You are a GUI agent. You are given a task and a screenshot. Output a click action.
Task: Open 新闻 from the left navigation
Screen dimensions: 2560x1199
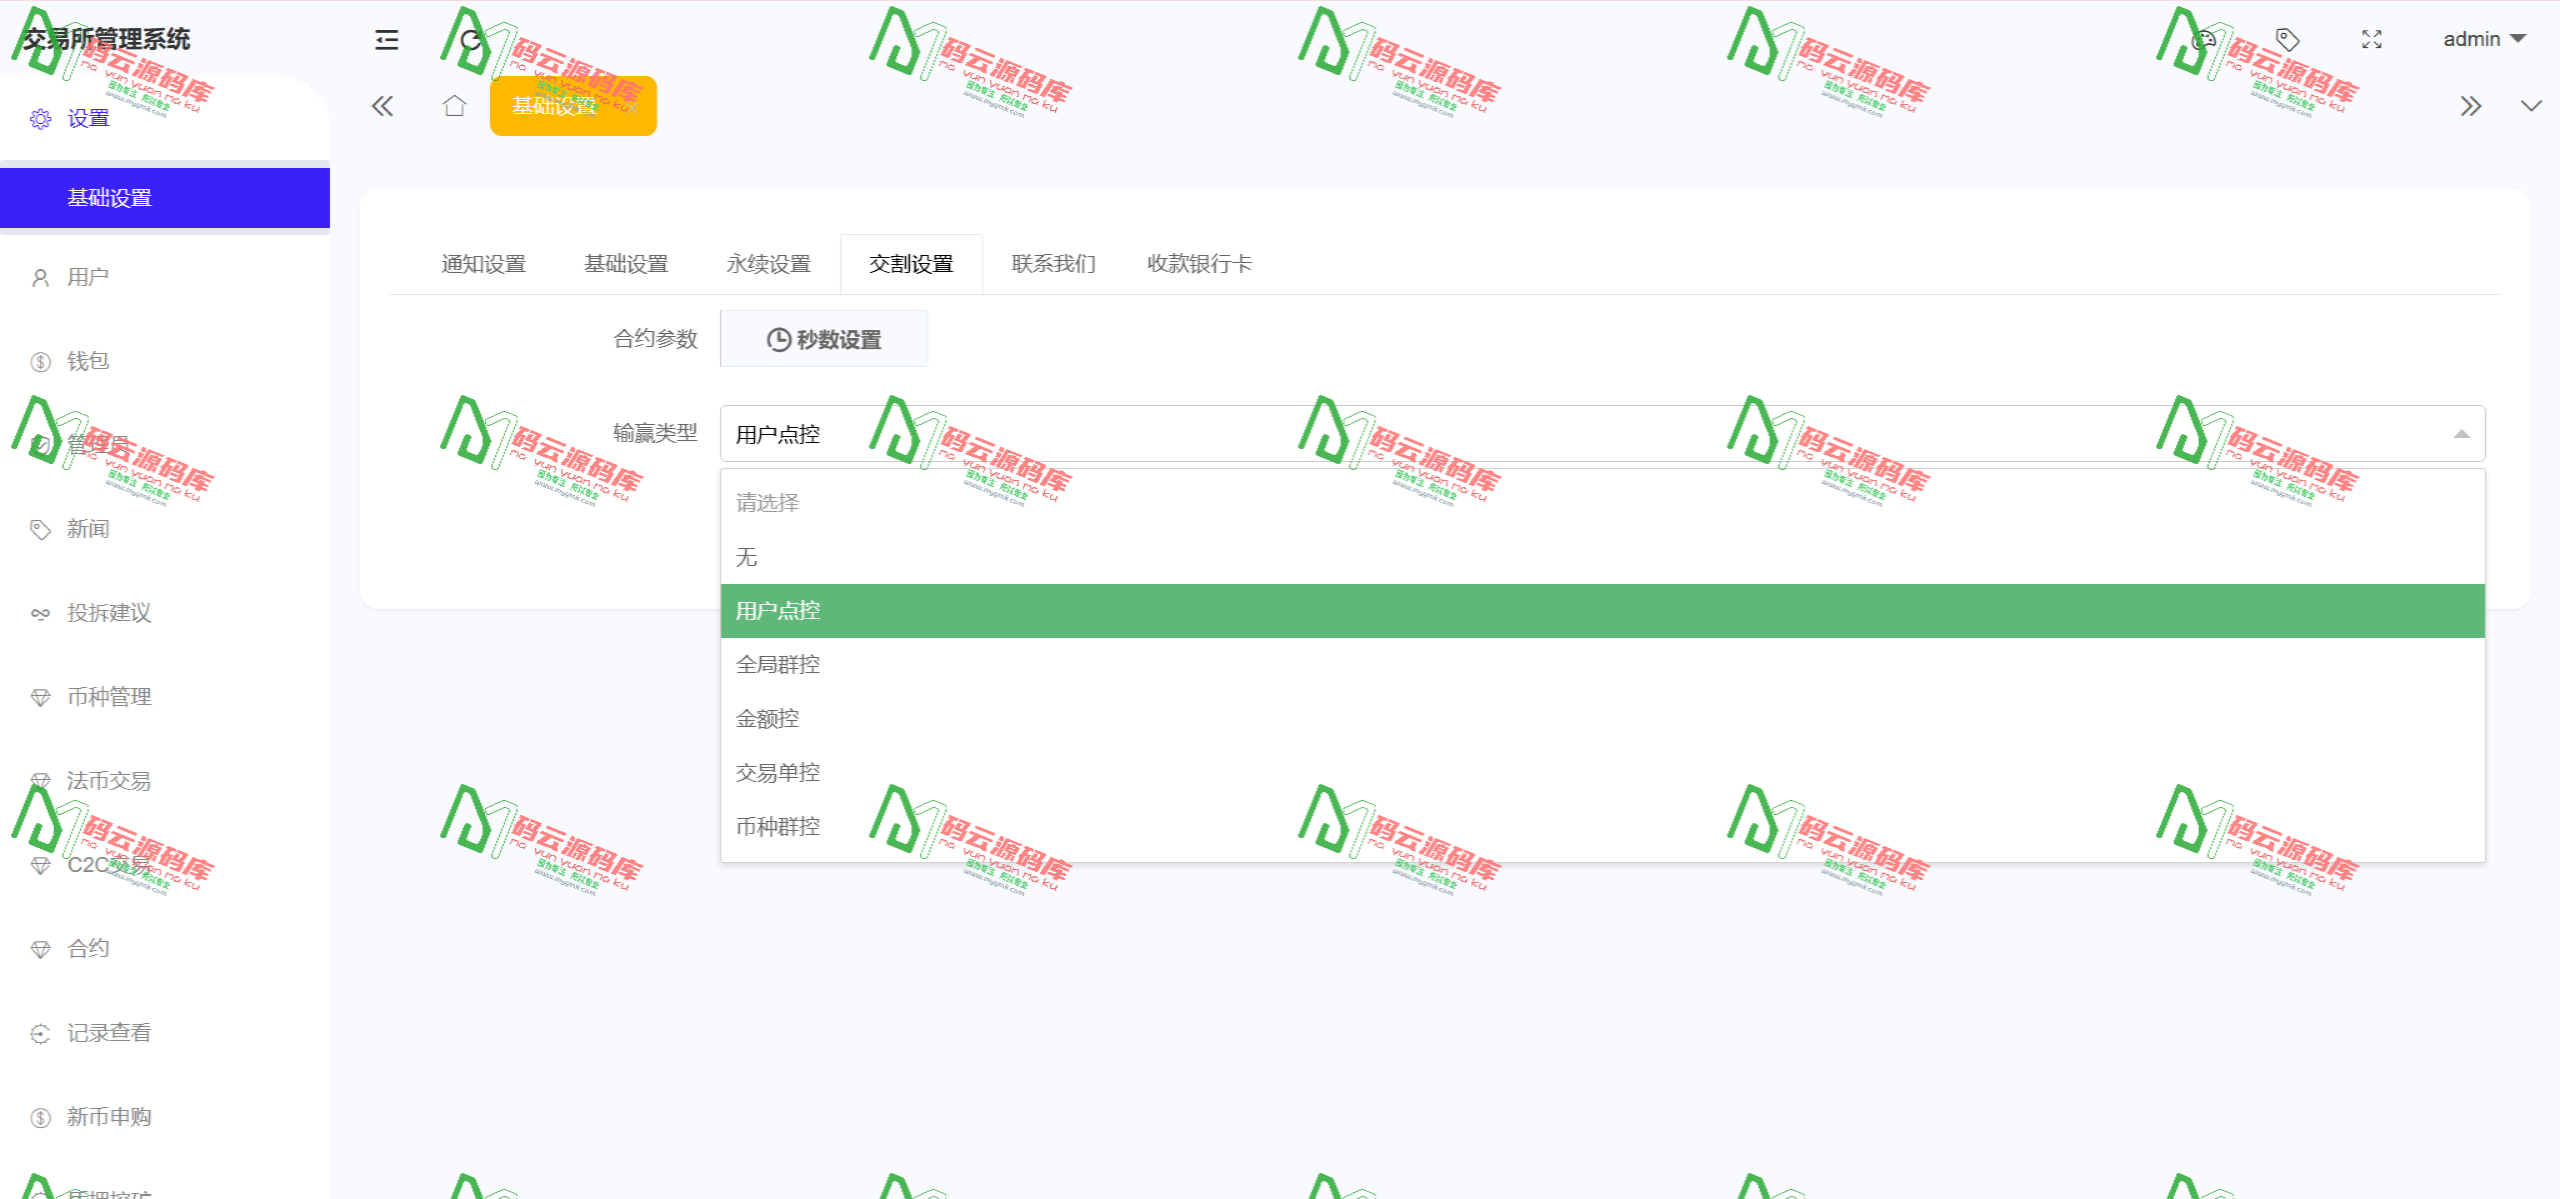[x=88, y=529]
